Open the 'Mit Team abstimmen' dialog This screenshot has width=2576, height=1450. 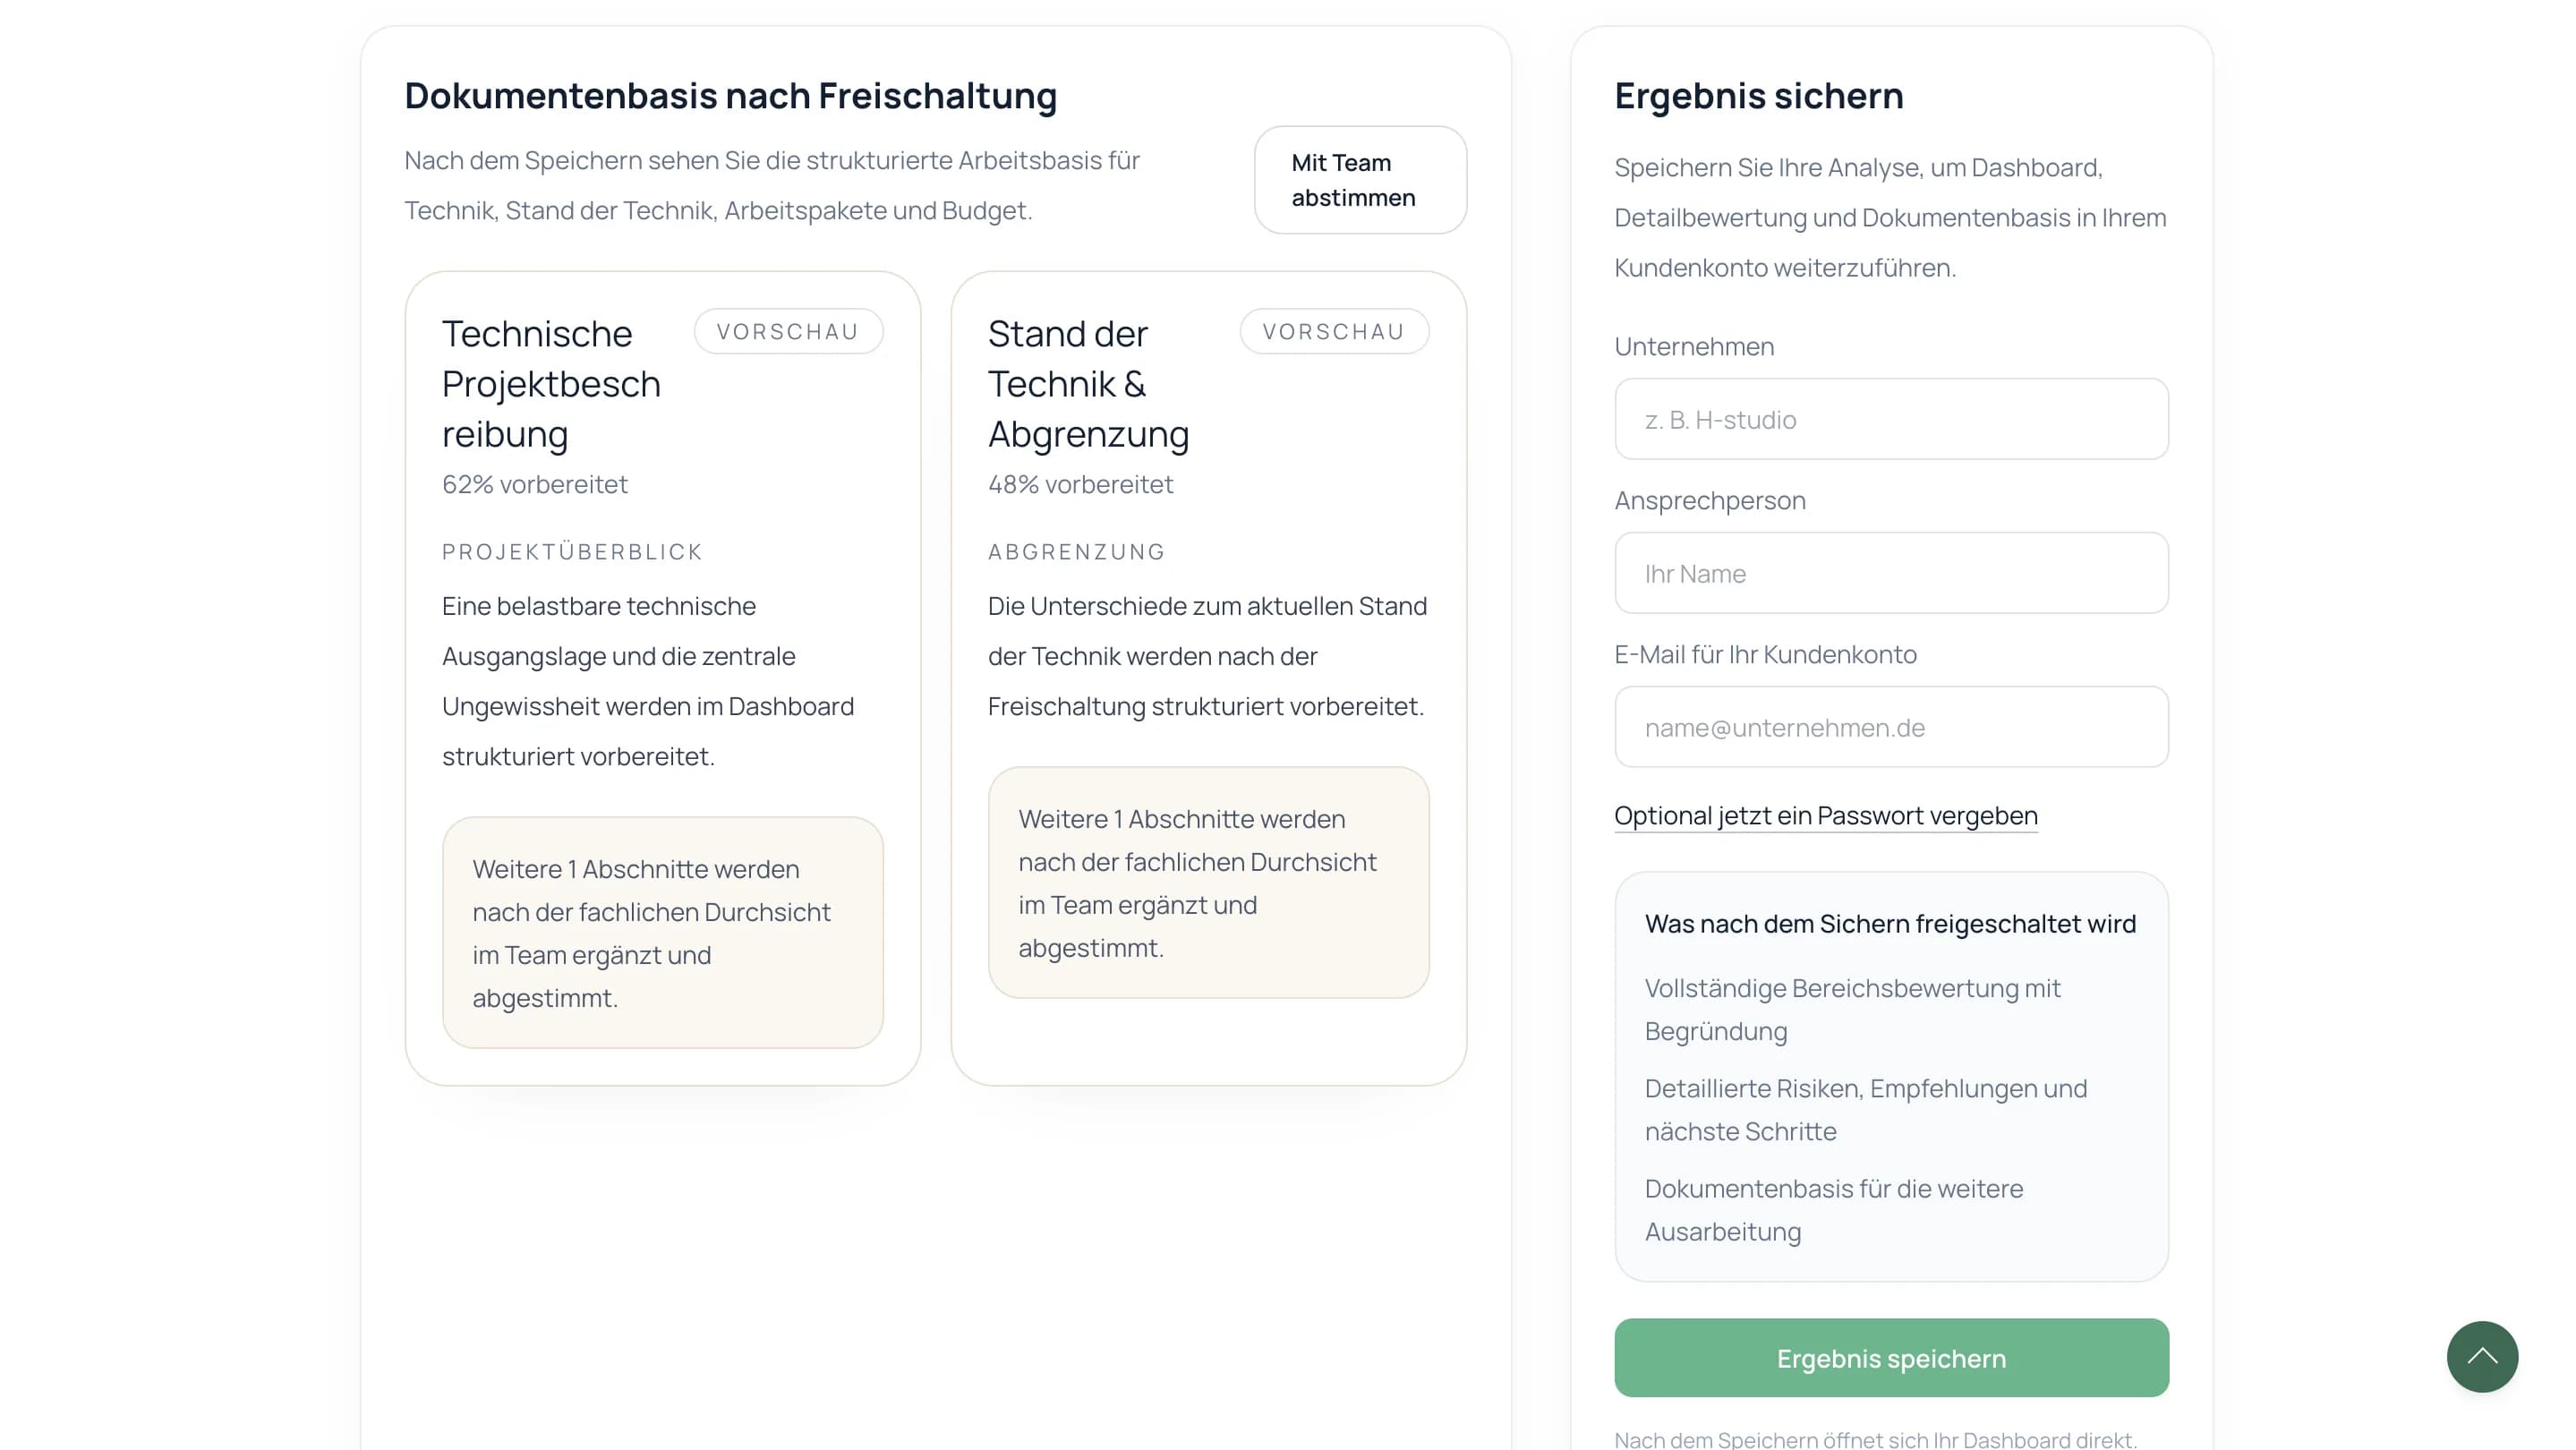(1360, 180)
